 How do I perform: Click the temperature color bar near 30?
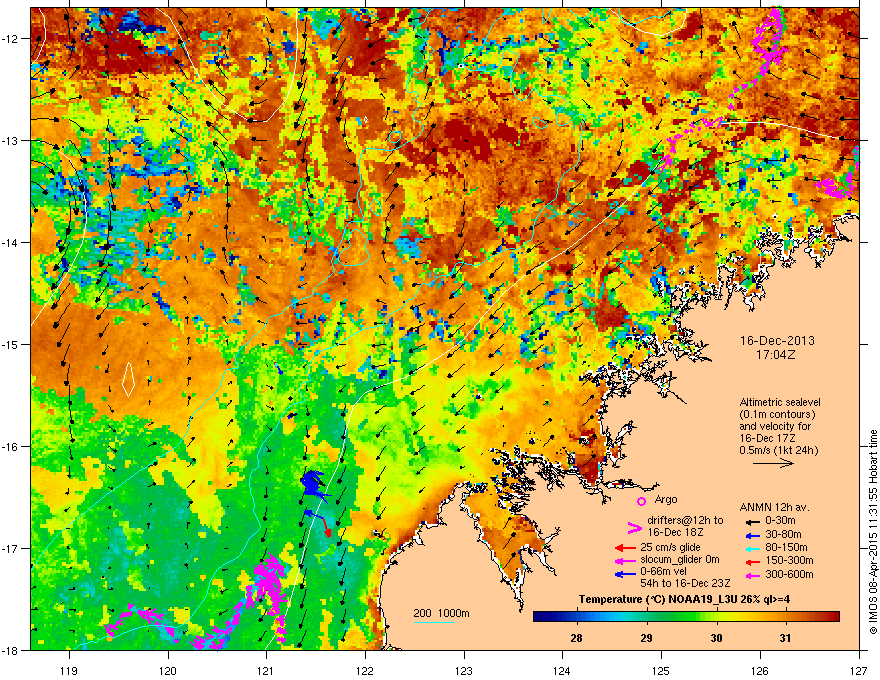[x=716, y=617]
